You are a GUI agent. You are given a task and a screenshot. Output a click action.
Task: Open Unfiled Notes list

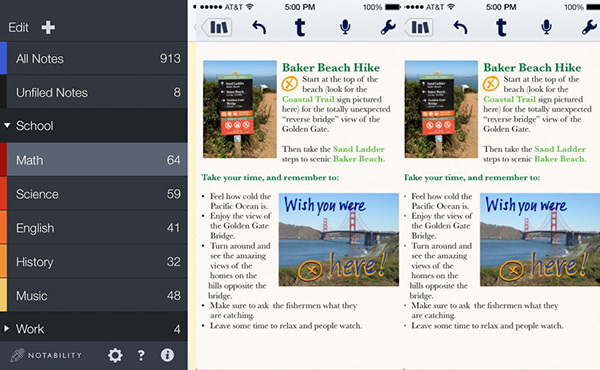point(94,92)
